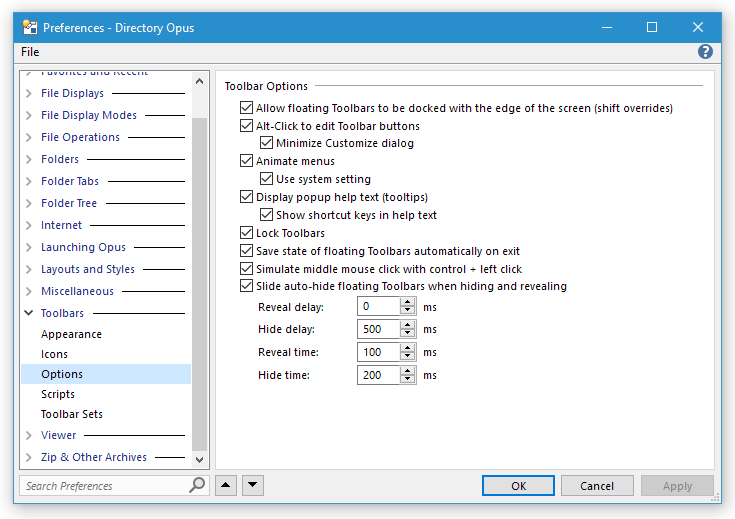This screenshot has width=735, height=519.
Task: Click the previous page up-arrow button
Action: click(225, 485)
